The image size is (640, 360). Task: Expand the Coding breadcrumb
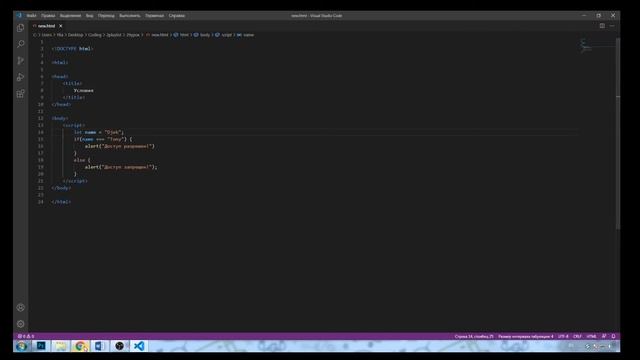(x=95, y=35)
